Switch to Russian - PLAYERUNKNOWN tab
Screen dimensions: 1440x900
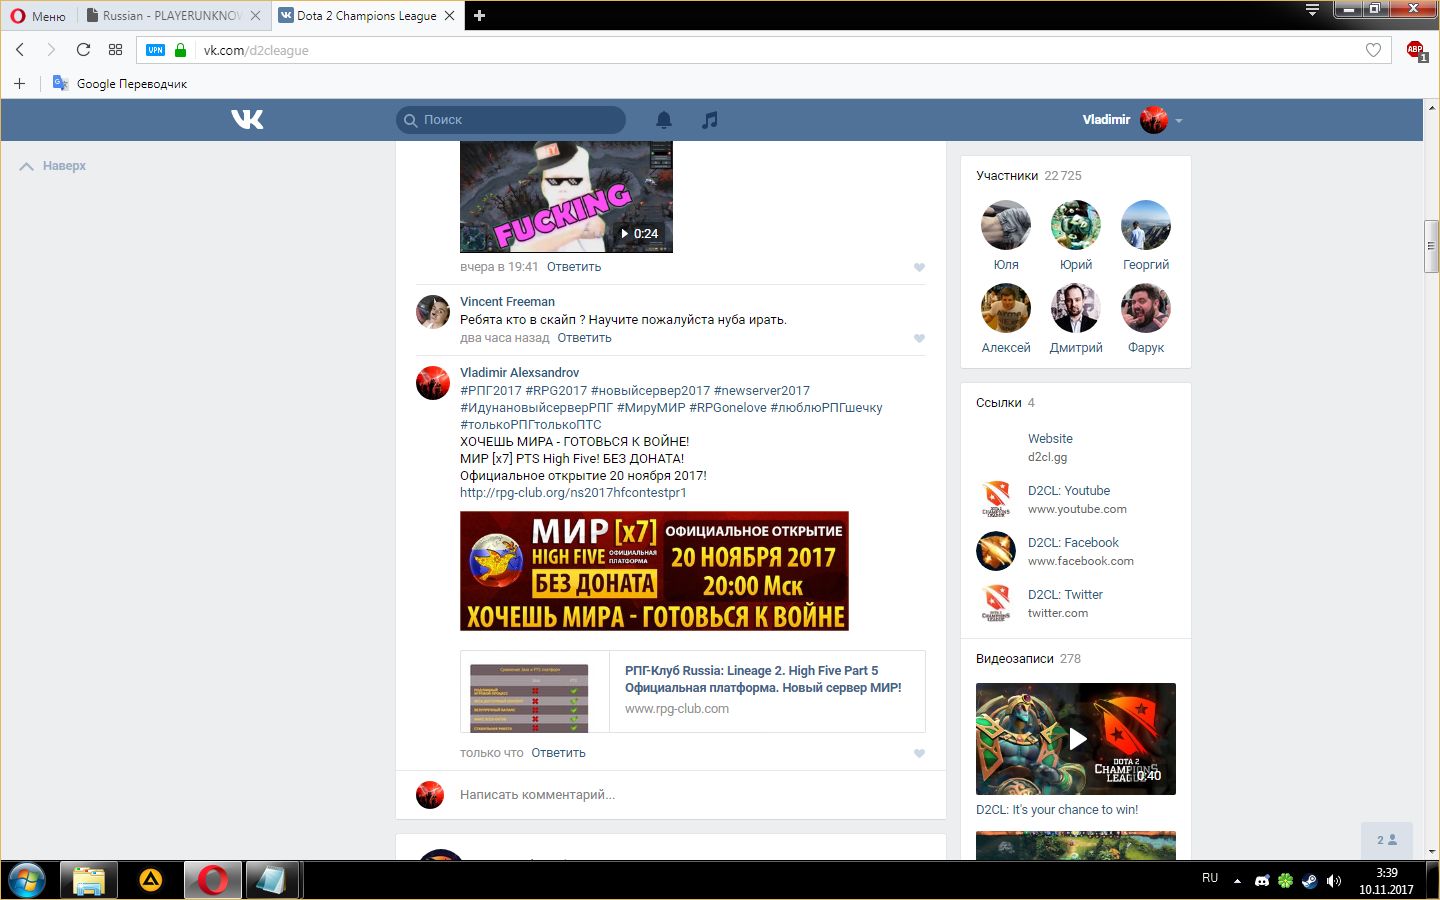tap(171, 16)
